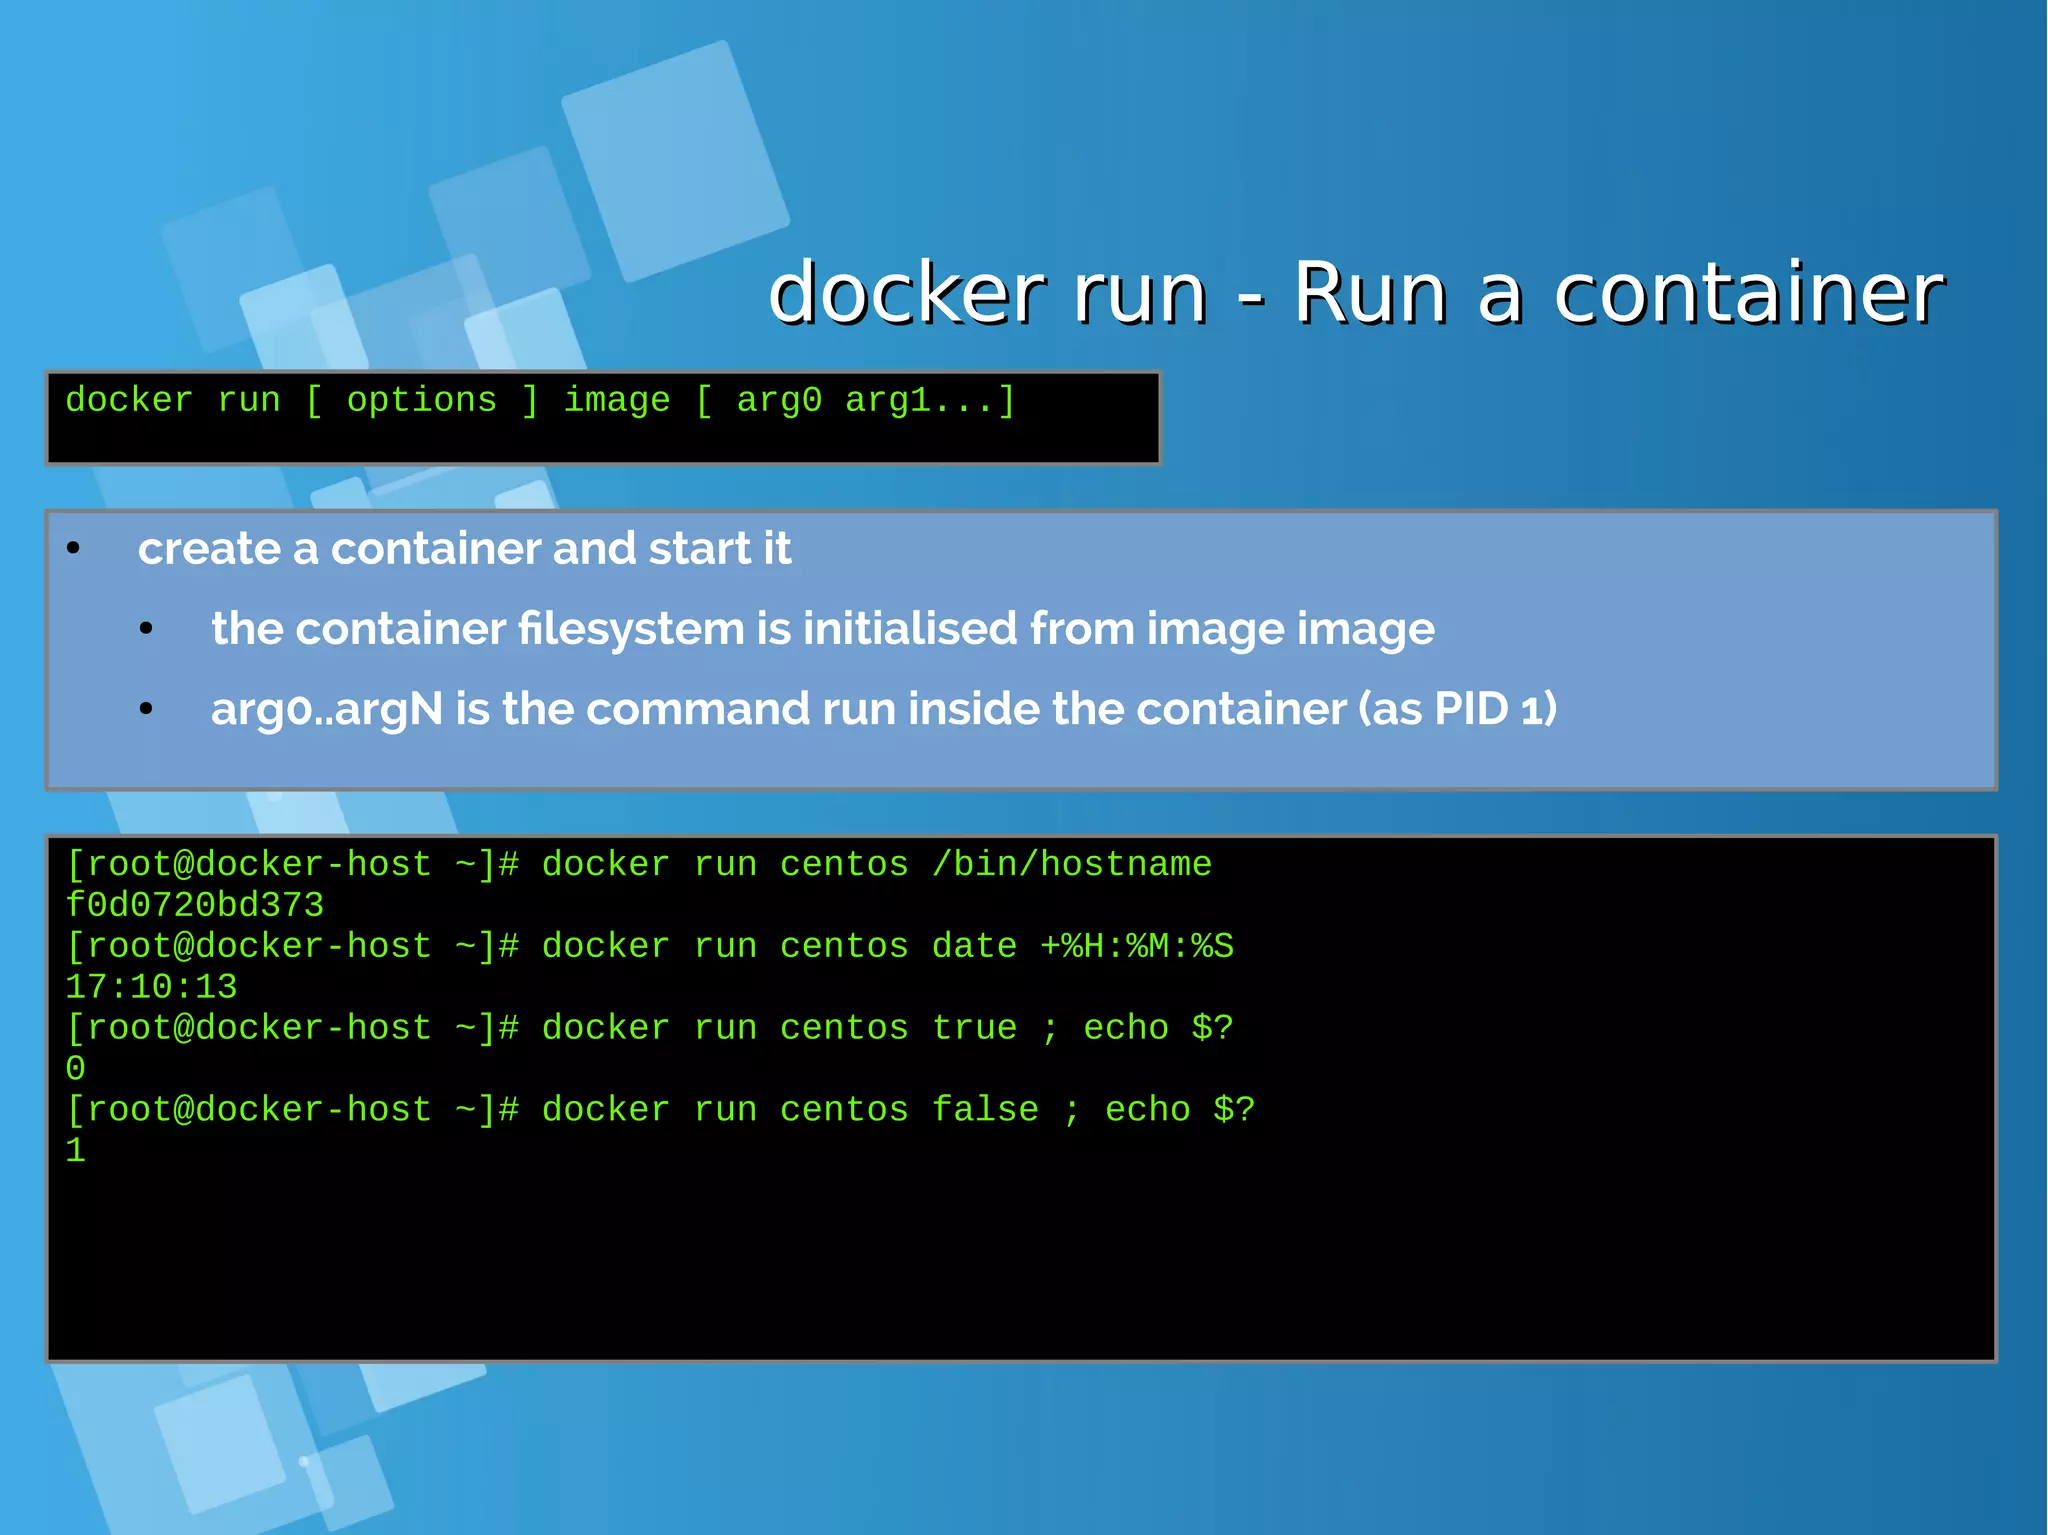Click the exit code output '0'
This screenshot has height=1535, width=2048.
(76, 1069)
